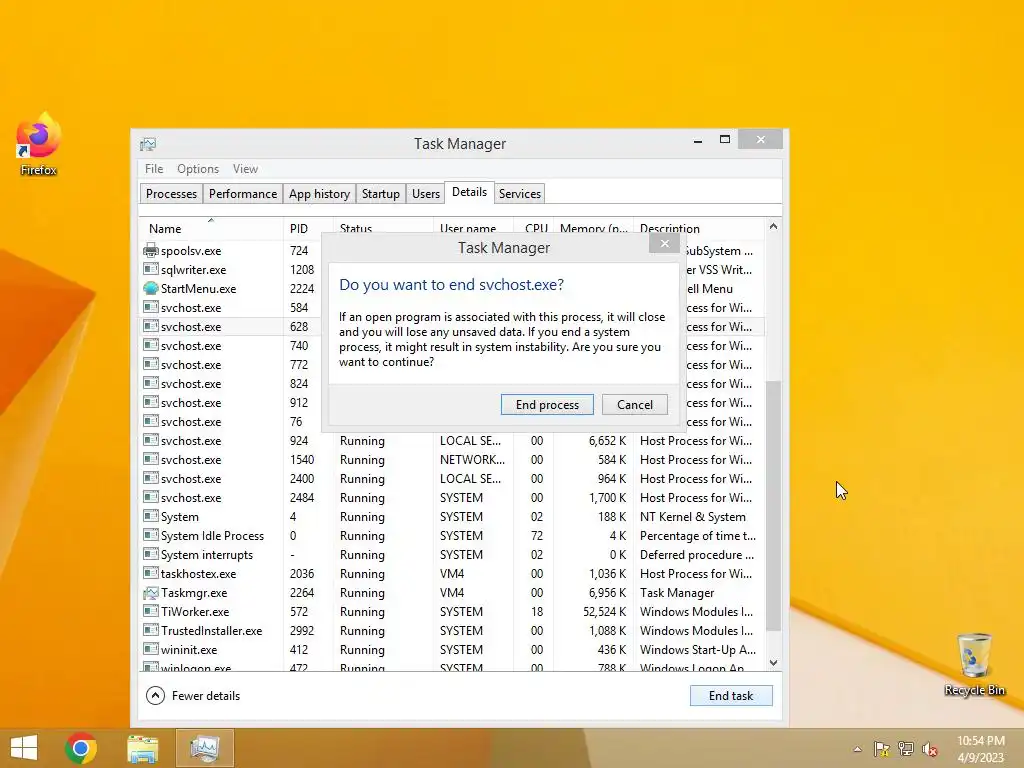
Task: Click the Windows Start-Up description cell
Action: (697, 650)
